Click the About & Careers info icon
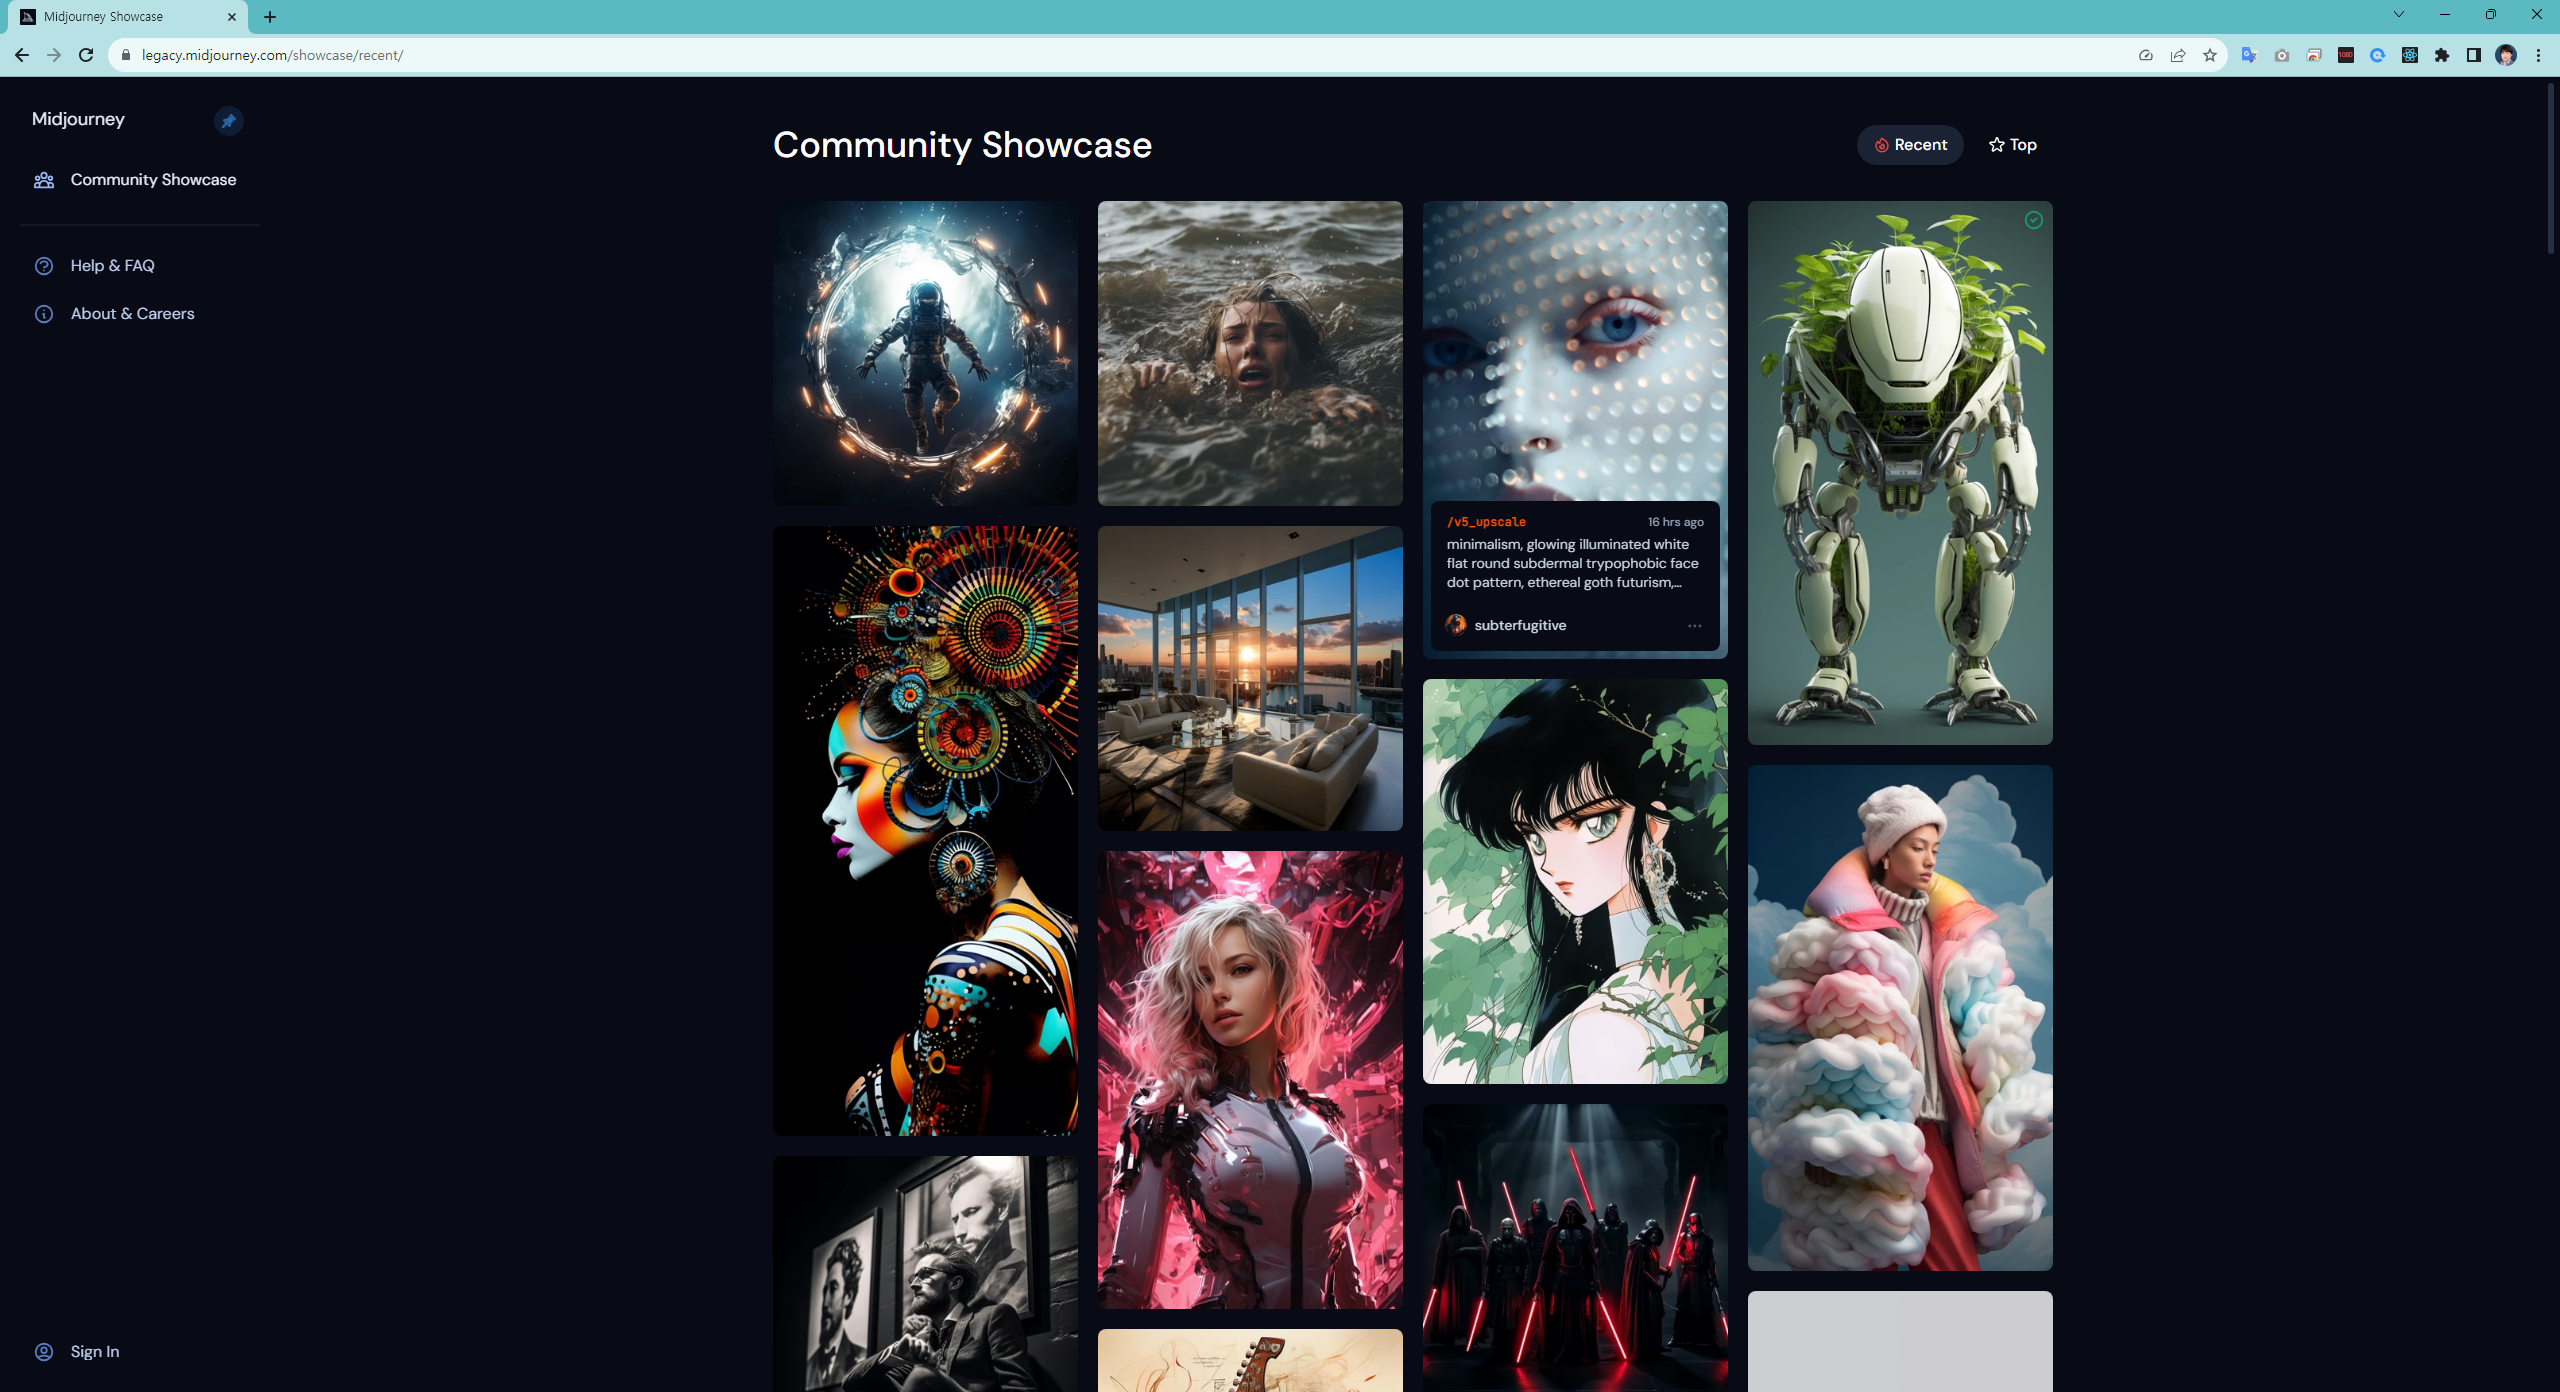The width and height of the screenshot is (2560, 1392). [44, 314]
